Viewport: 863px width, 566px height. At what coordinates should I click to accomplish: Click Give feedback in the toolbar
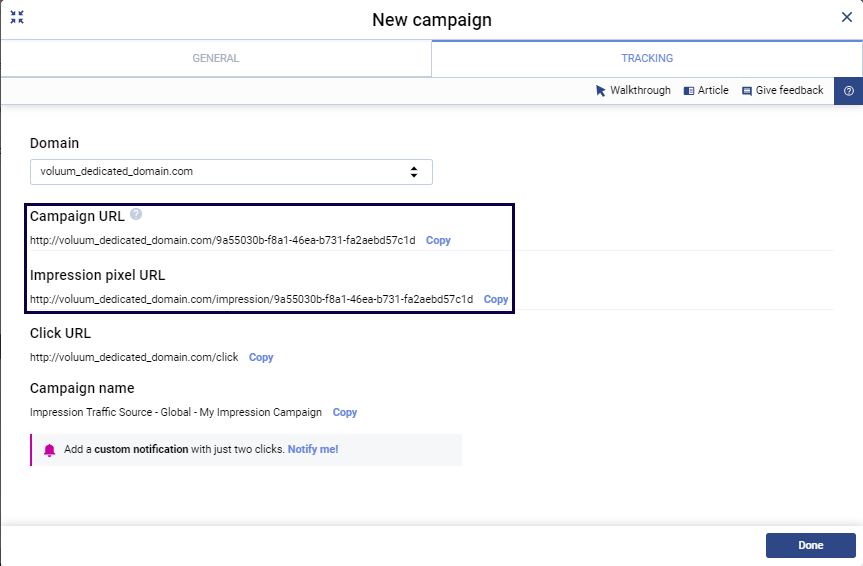(x=782, y=90)
